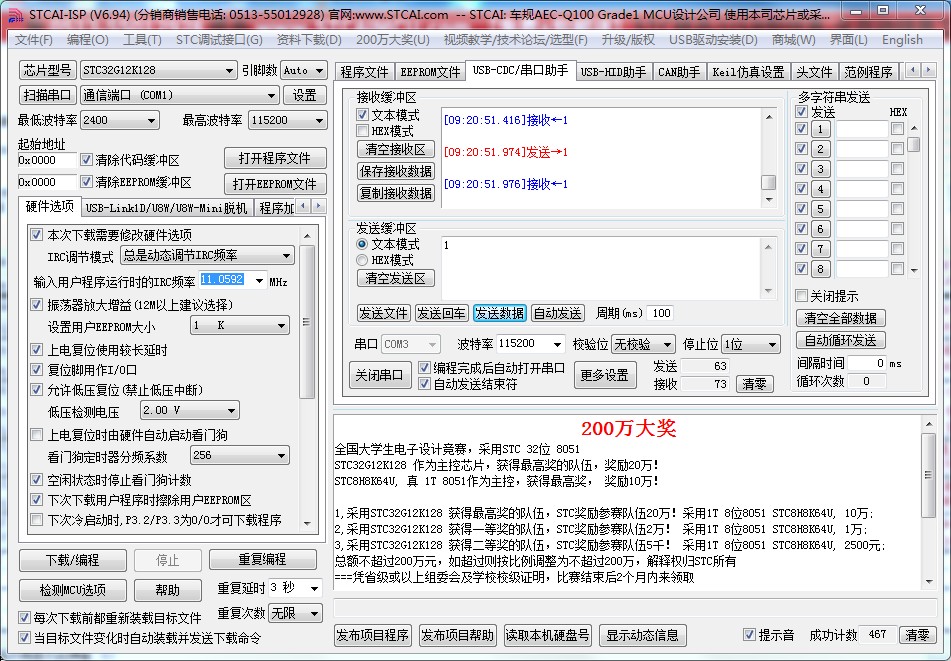The image size is (951, 661).
Task: Toggle 自动发送结束符 checkbox
Action: pos(425,383)
